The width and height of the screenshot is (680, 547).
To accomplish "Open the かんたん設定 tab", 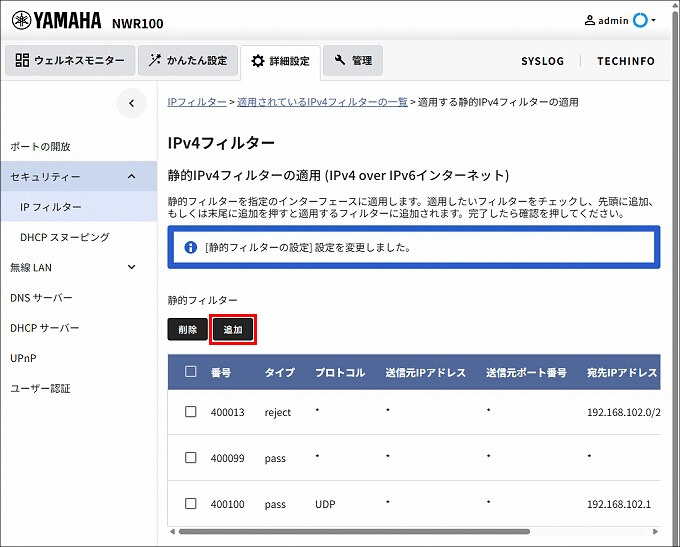I will (188, 60).
